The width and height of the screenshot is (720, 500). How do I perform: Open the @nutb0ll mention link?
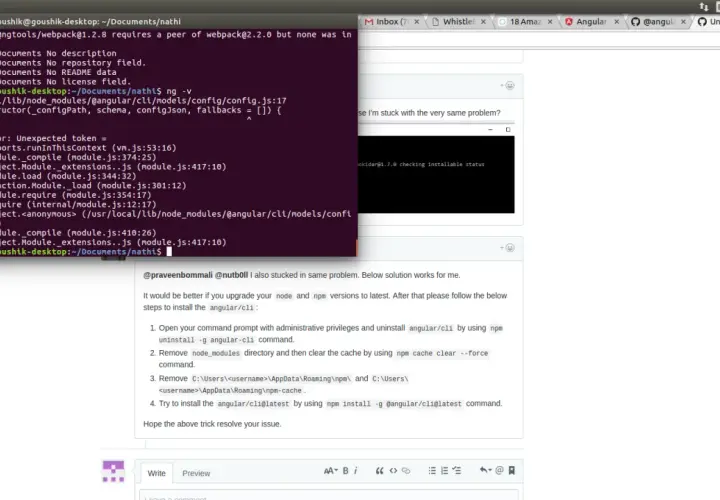pos(231,275)
